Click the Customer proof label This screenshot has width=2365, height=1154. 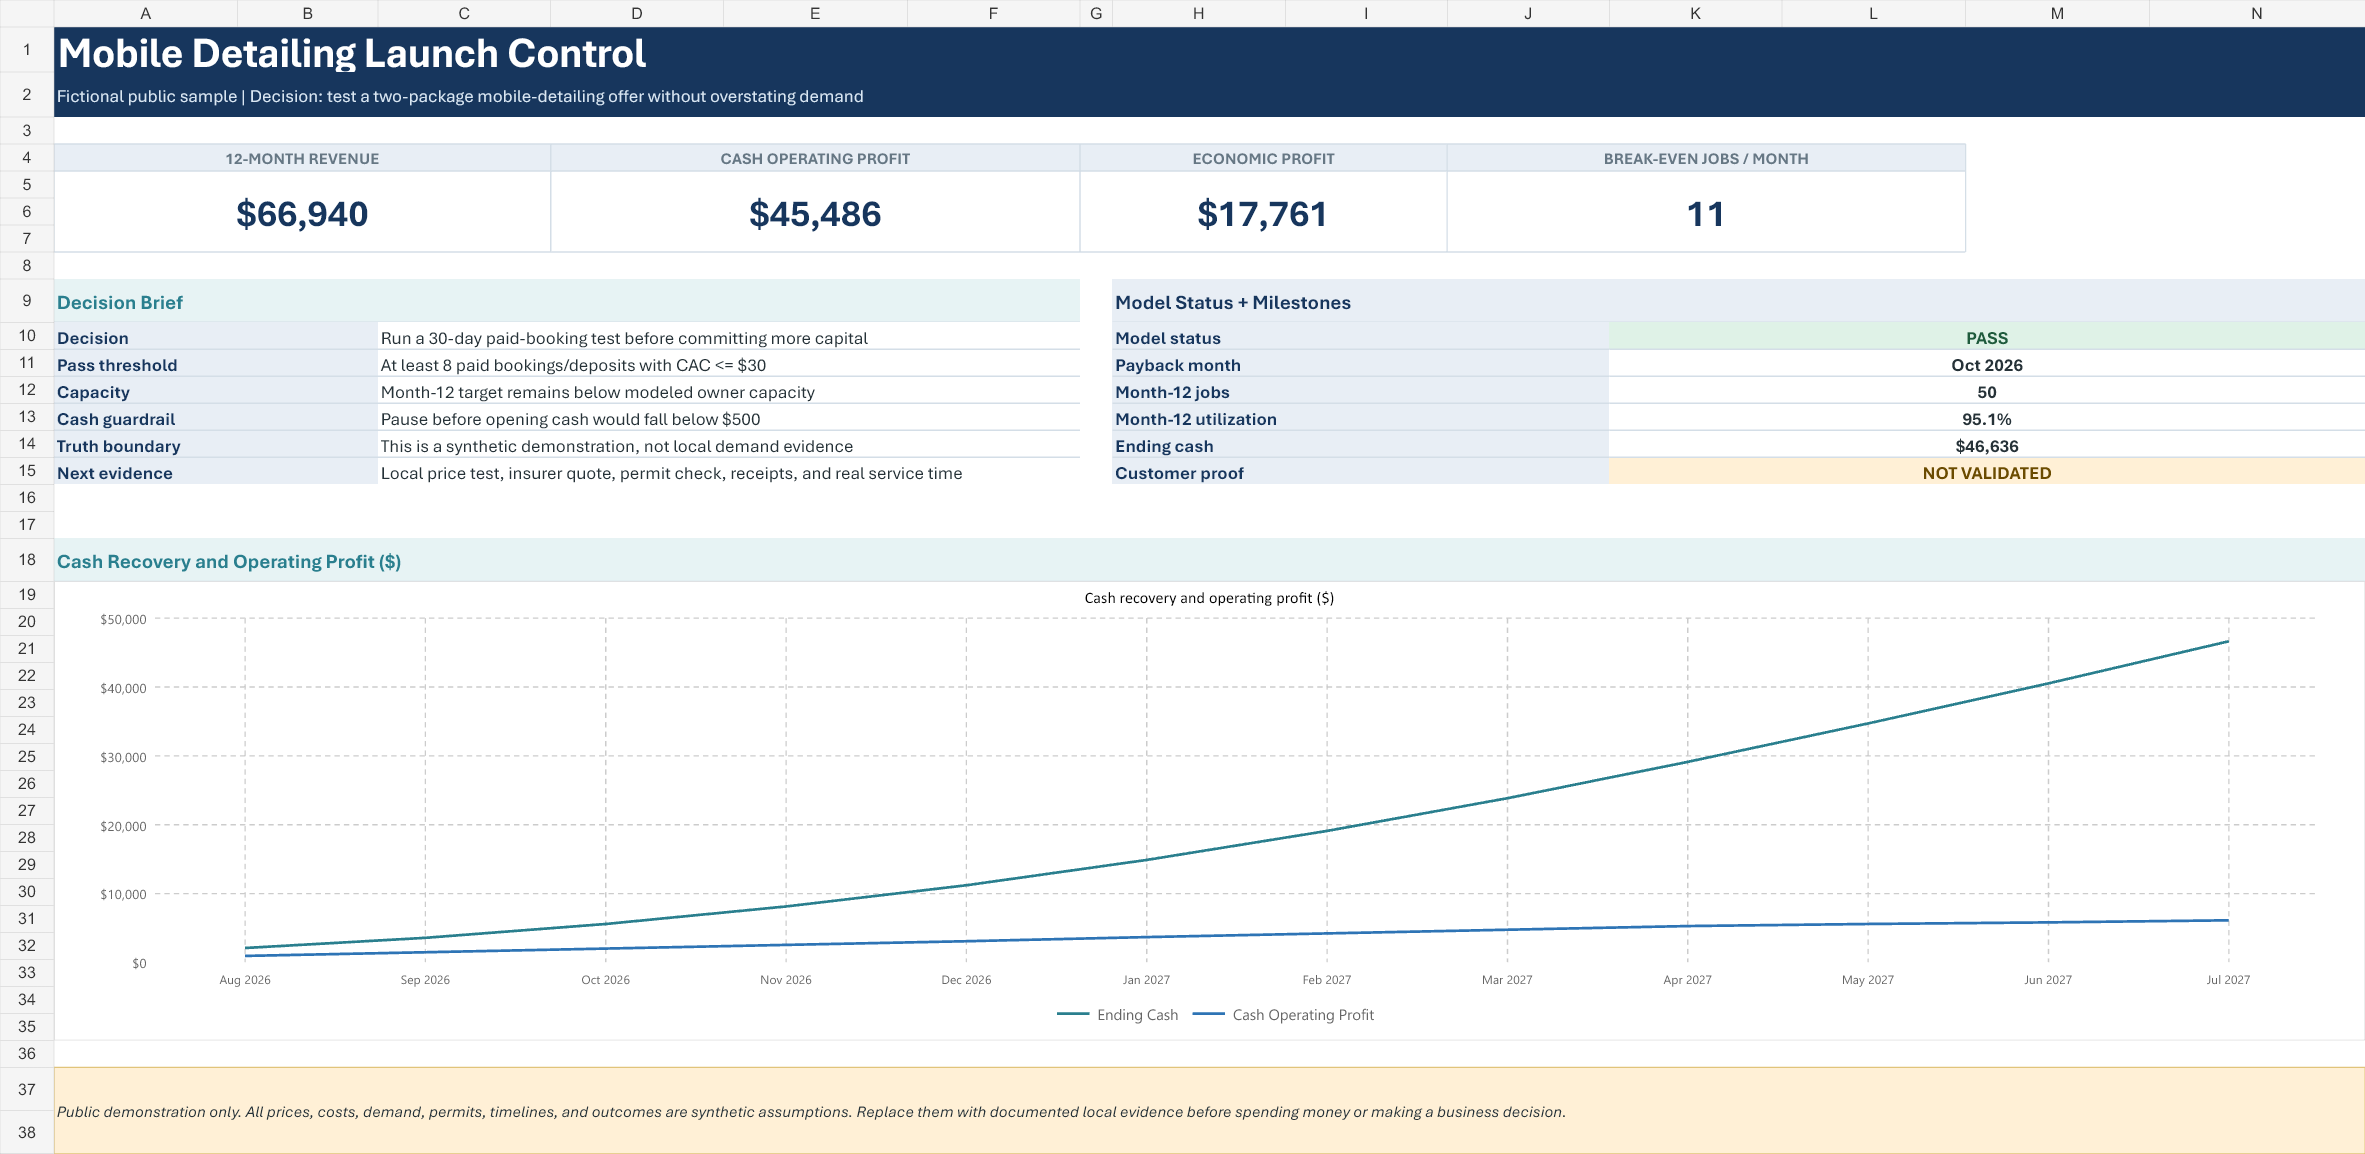coord(1361,473)
